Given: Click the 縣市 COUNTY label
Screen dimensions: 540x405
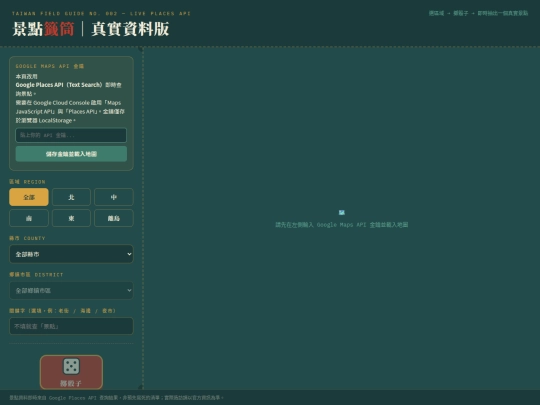Looking at the screenshot, I should point(27,238).
